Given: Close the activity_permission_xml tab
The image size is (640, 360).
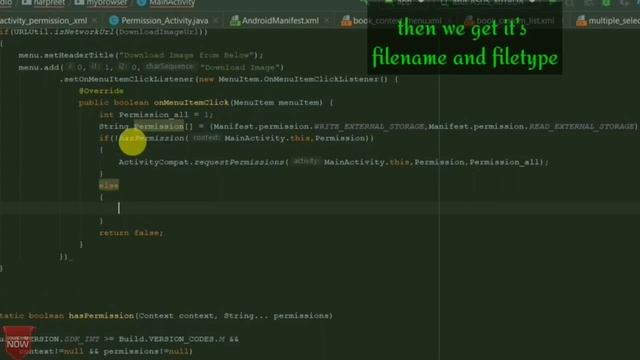Looking at the screenshot, I should point(95,20).
